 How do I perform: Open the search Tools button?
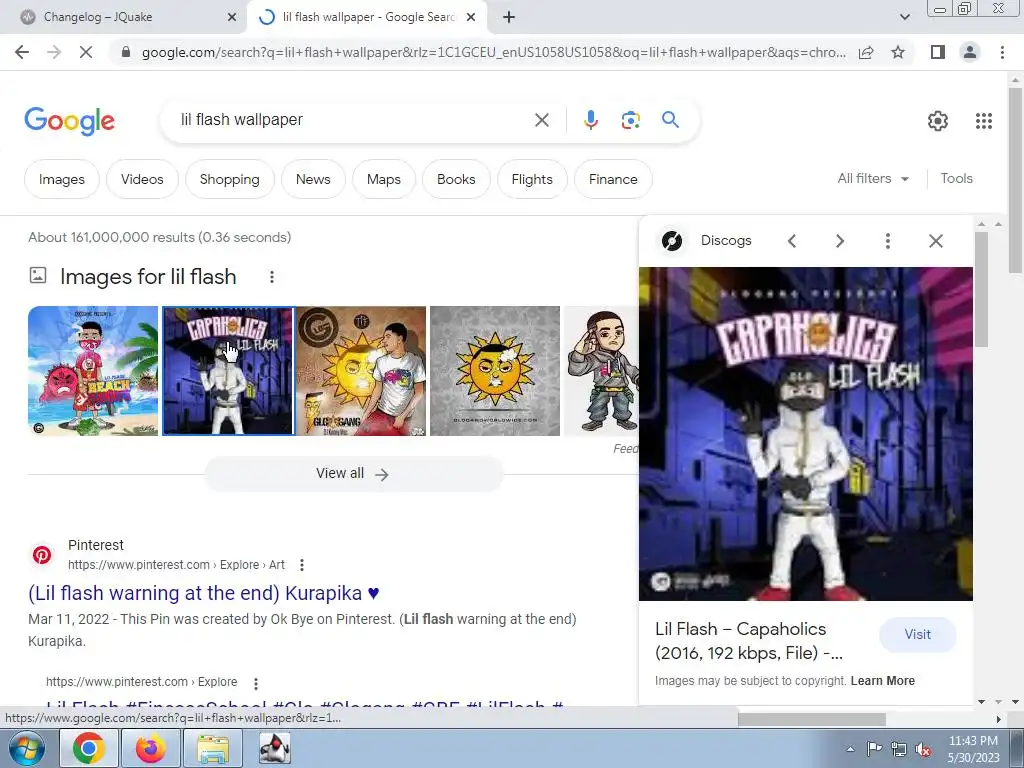[956, 178]
